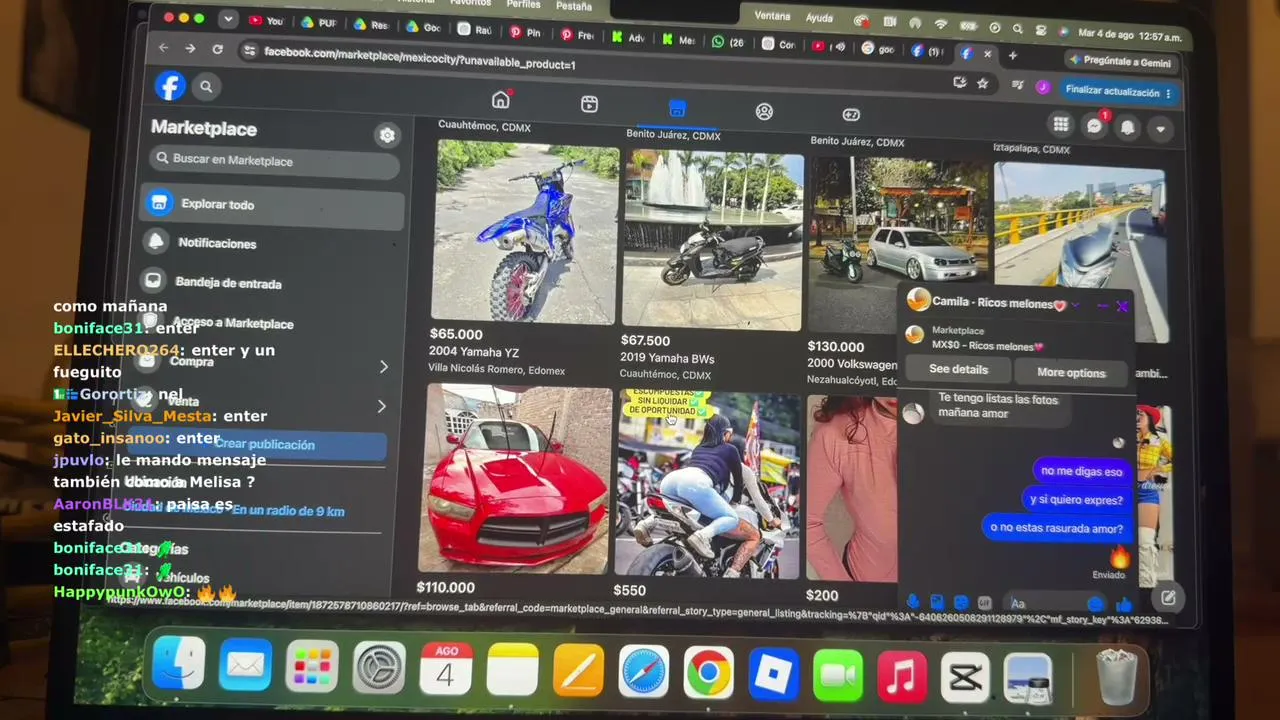Open a new Chrome tab
The image size is (1280, 720).
1012,55
